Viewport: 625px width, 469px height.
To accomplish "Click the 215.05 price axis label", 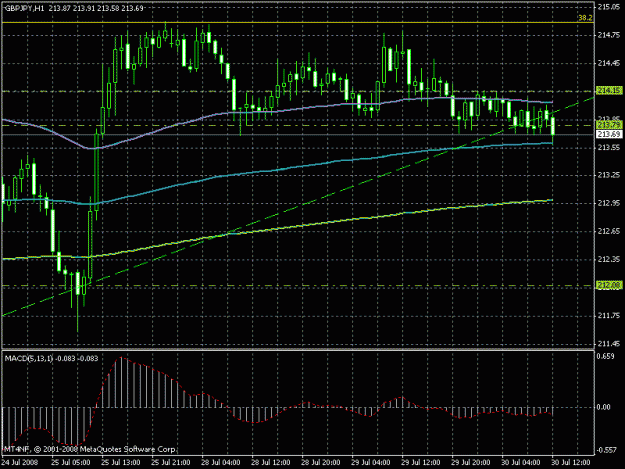I will (609, 7).
